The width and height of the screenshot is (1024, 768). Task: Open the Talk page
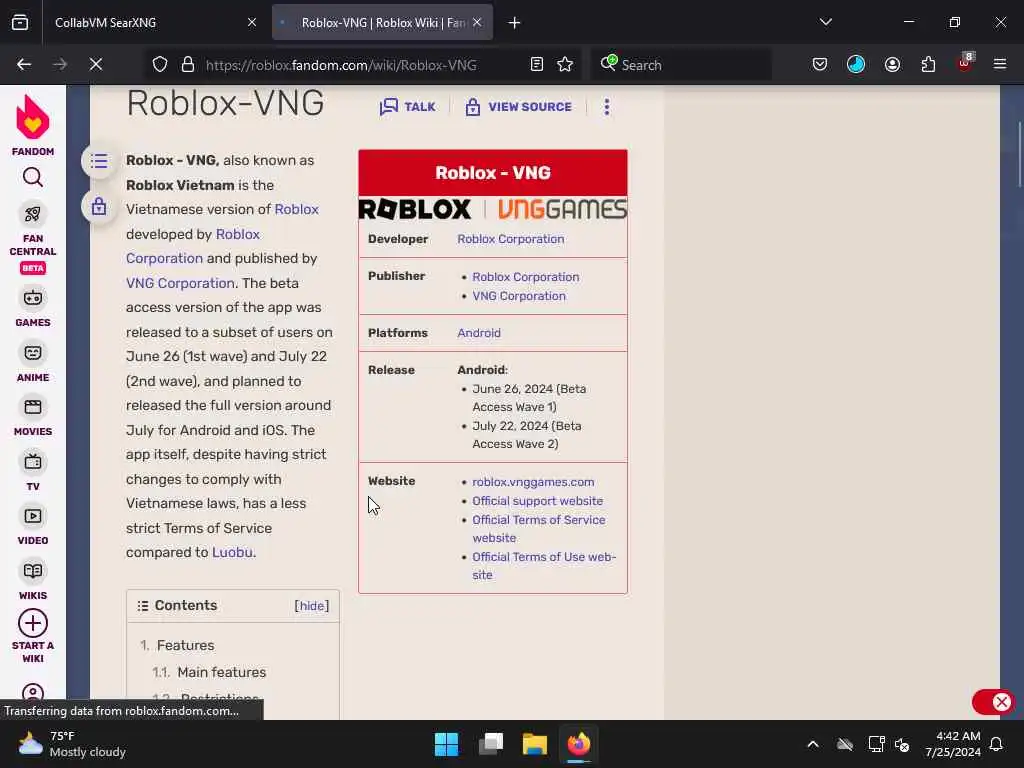(408, 106)
